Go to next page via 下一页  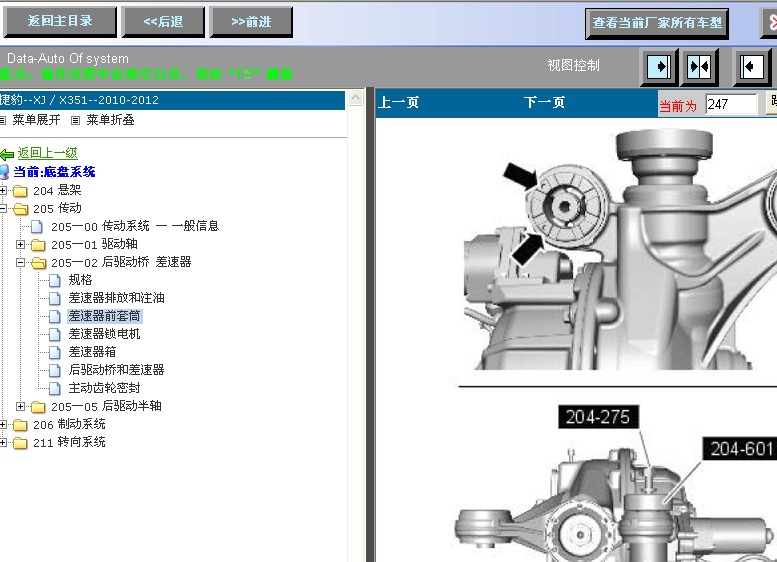[544, 103]
